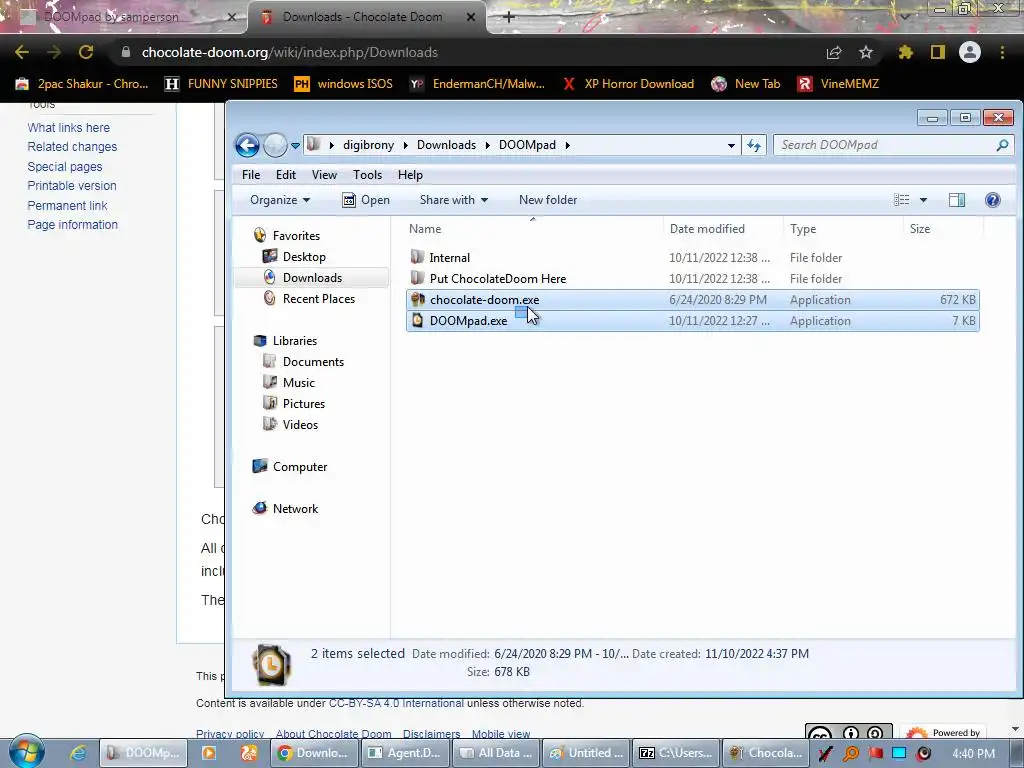Open view options dropdown arrow
This screenshot has width=1024, height=768.
click(923, 200)
